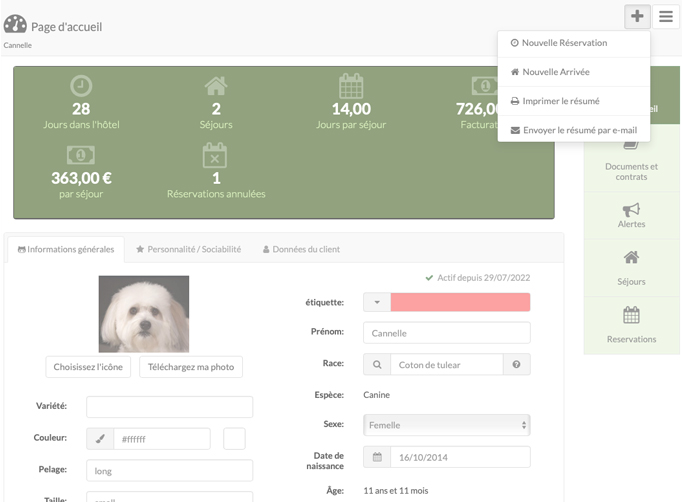Screen dimensions: 682x502
Task: Switch to Informations générales tab
Action: pos(66,249)
